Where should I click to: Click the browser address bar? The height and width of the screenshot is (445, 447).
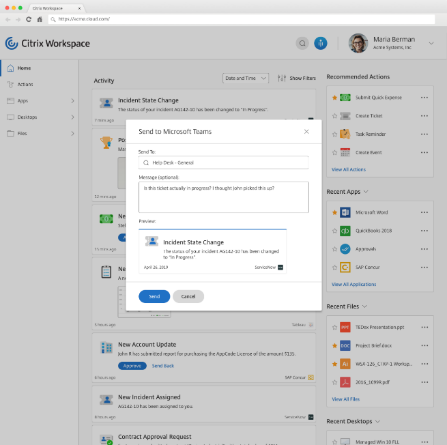(242, 19)
